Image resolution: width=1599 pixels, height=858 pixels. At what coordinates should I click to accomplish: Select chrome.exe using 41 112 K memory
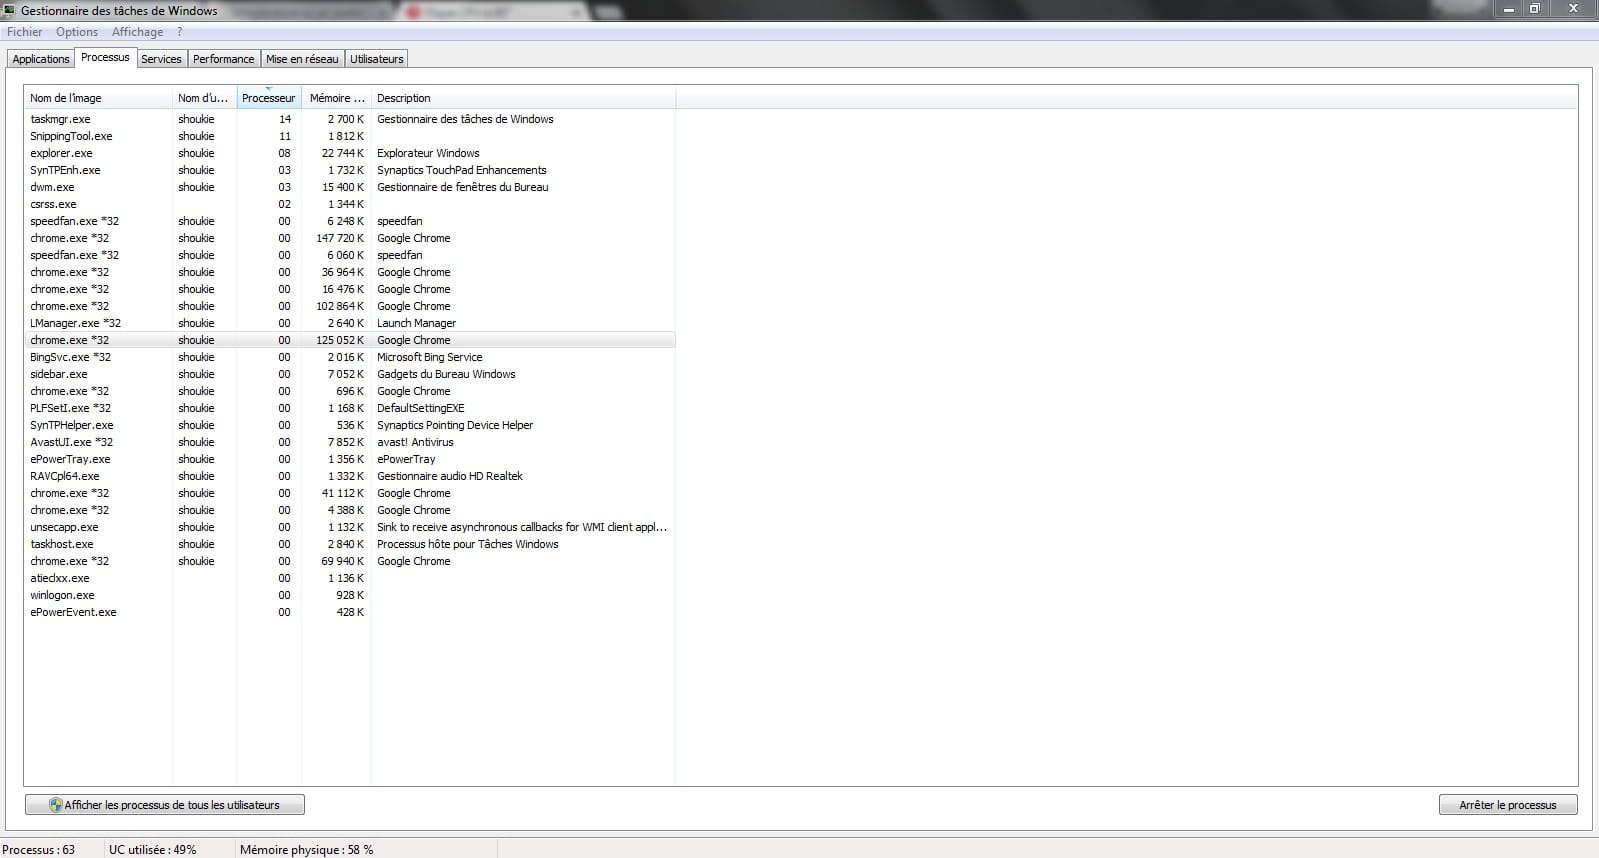point(350,493)
